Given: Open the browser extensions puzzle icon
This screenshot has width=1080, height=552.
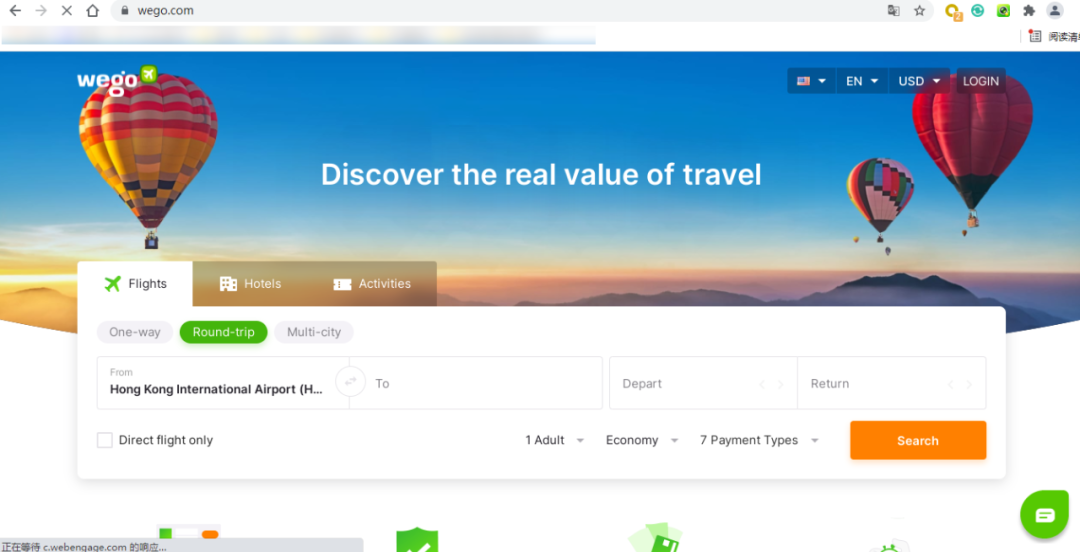Looking at the screenshot, I should coord(1029,10).
